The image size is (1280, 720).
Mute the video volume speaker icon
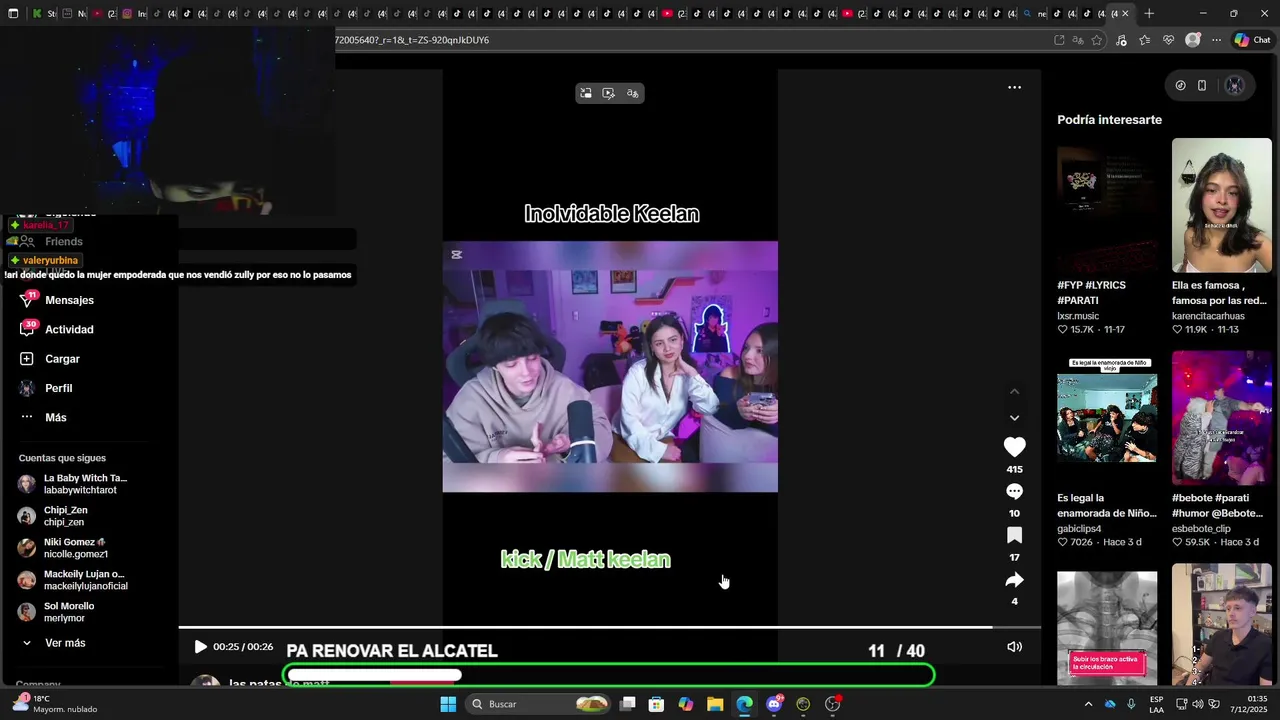1014,647
